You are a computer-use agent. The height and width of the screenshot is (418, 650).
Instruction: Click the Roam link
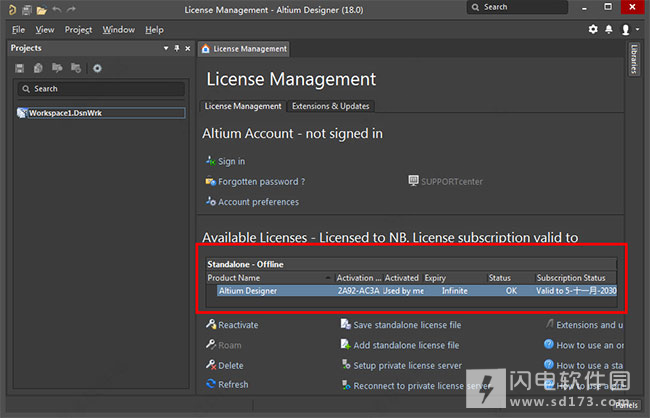pos(230,345)
